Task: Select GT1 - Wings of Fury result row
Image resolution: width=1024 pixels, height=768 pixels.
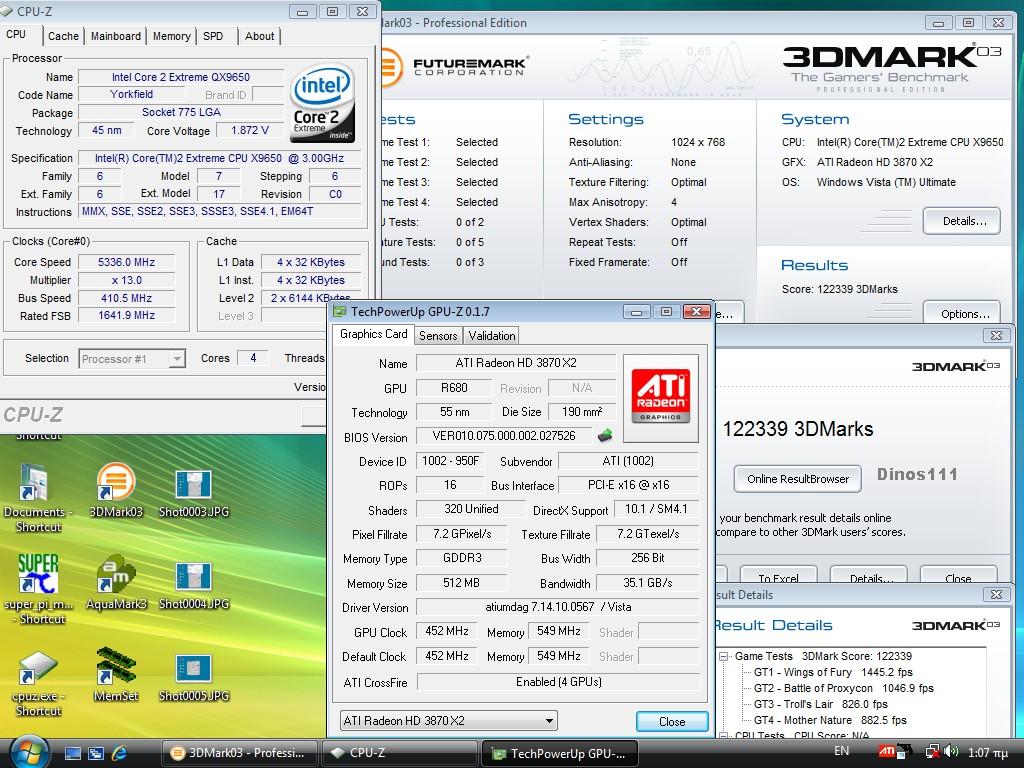Action: coord(833,672)
